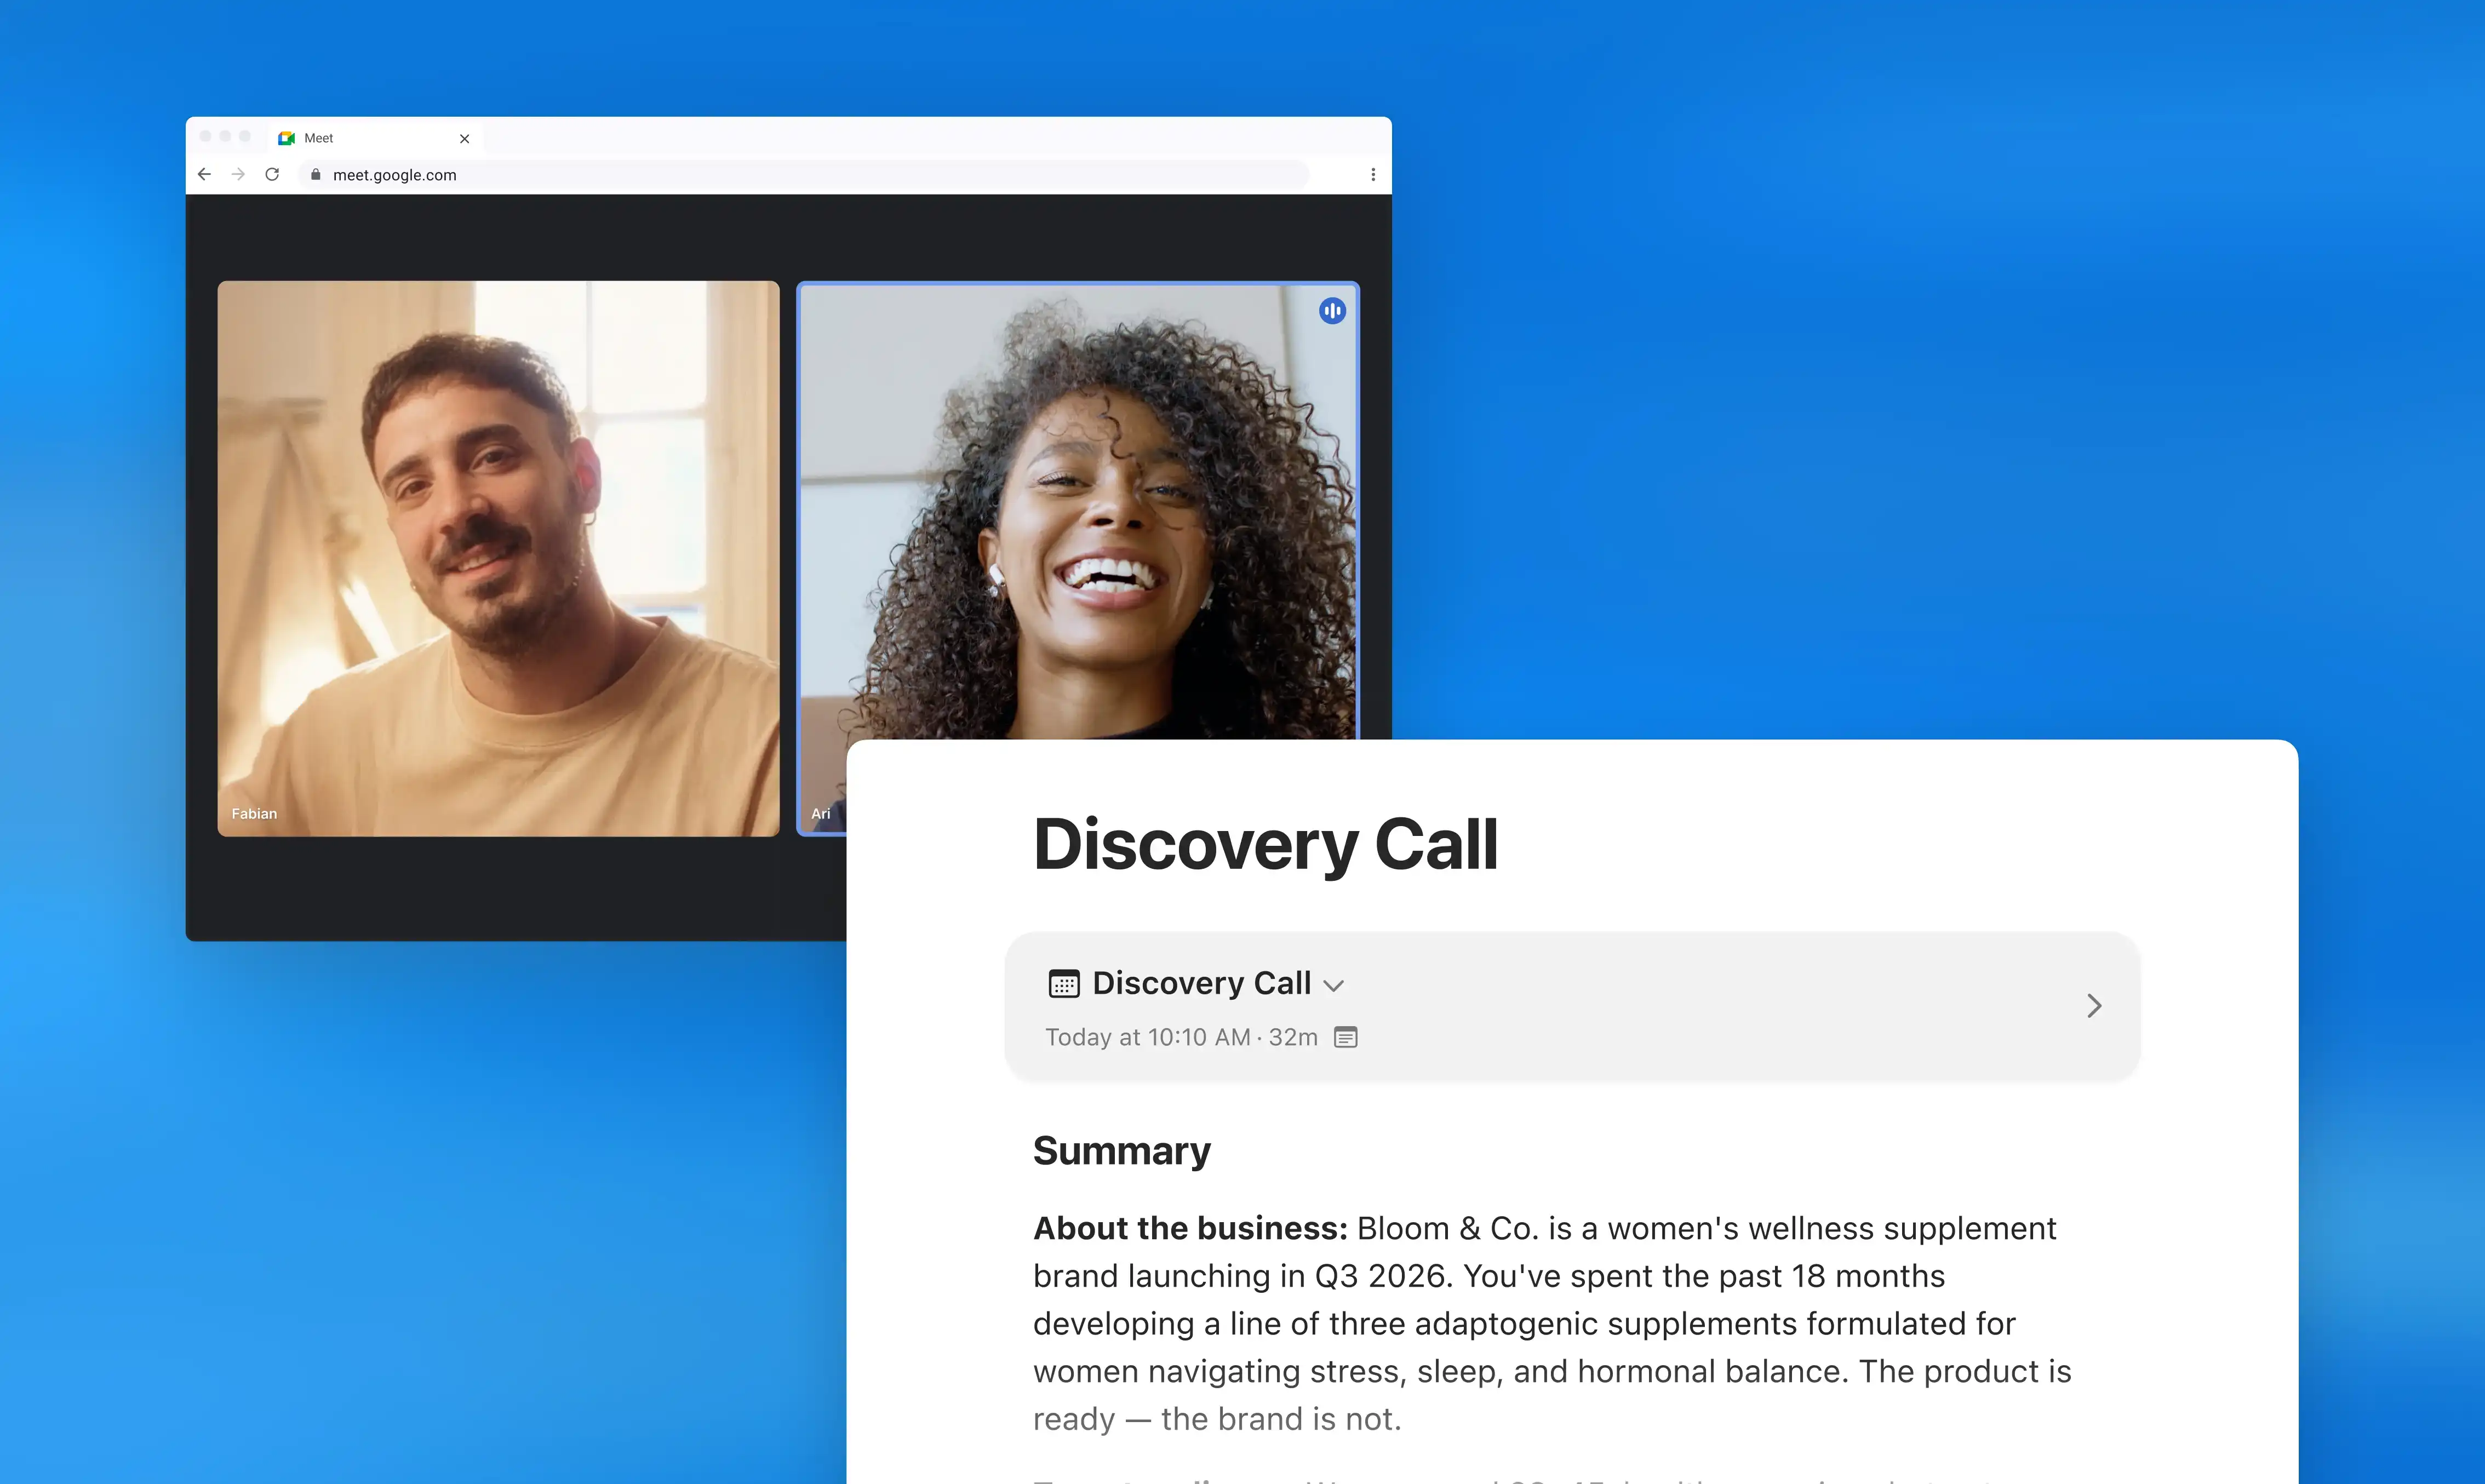This screenshot has height=1484, width=2485.
Task: Select Fabian's video tile
Action: [498, 558]
